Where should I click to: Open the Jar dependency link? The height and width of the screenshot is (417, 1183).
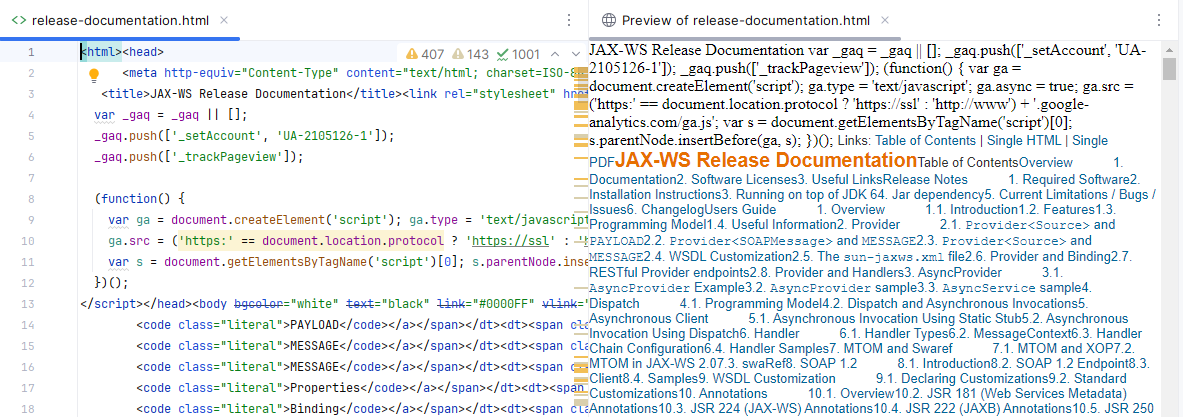(x=939, y=194)
